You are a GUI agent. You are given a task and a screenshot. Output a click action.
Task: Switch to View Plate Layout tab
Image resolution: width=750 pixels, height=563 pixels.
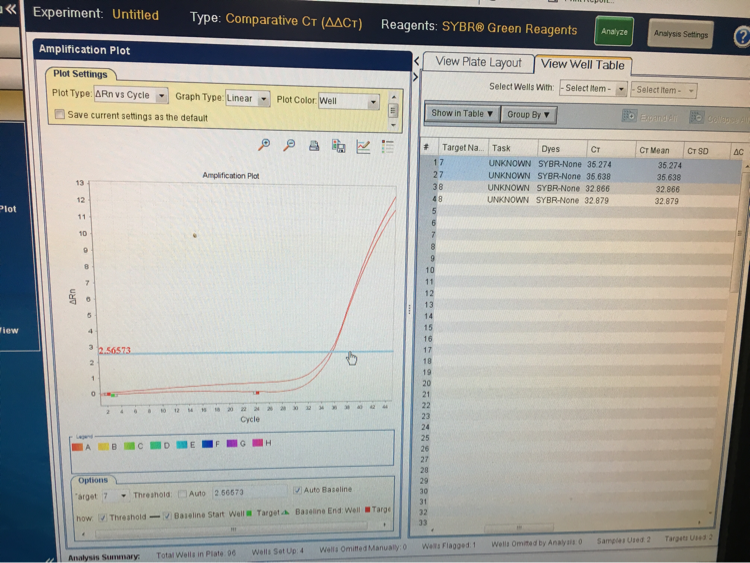[478, 62]
